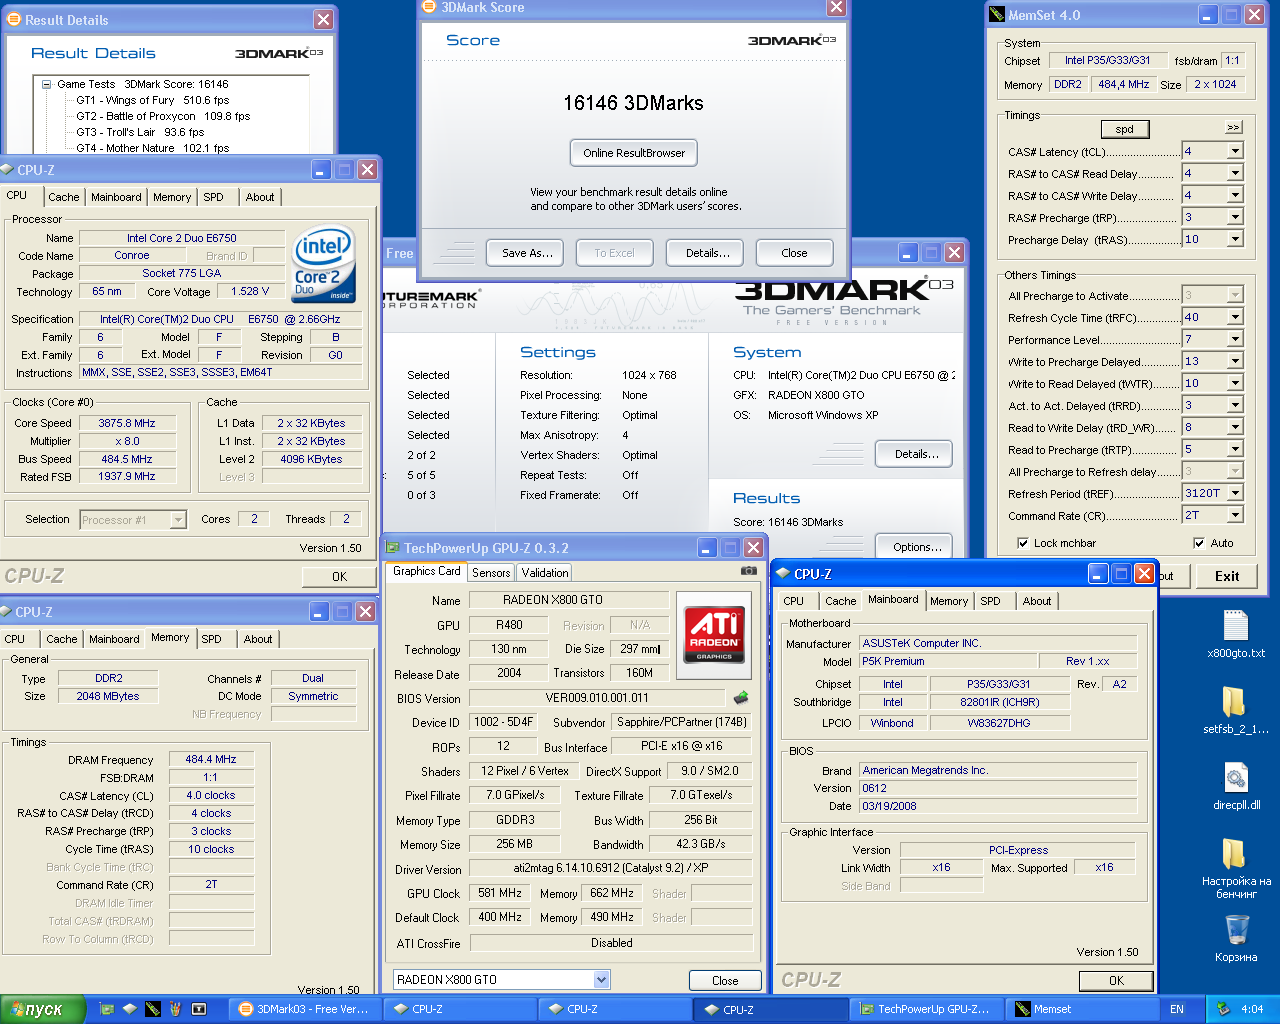This screenshot has width=1280, height=1024.
Task: Open the About tab in the Memory CPU-Z window
Action: point(258,639)
